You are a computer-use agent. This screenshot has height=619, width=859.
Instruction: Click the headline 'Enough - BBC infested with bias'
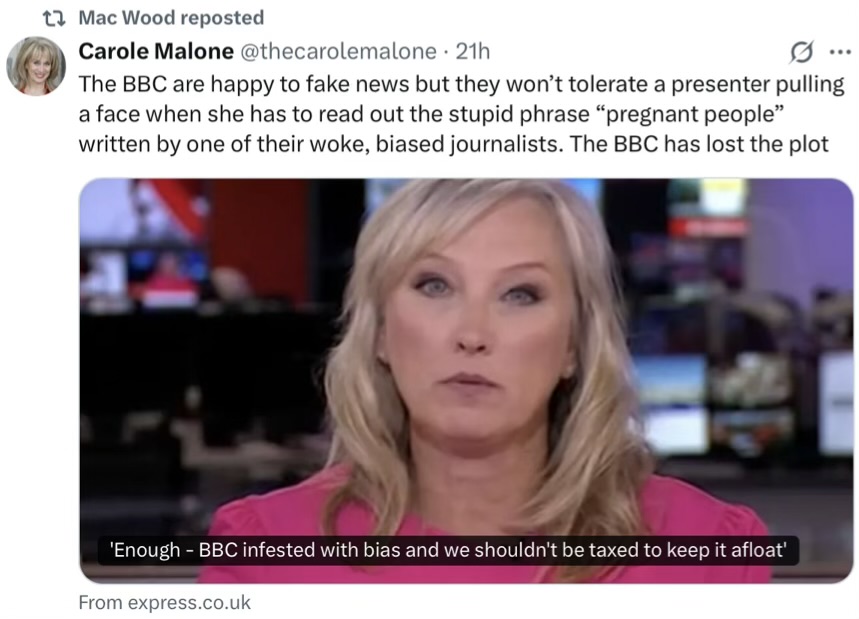[x=448, y=549]
